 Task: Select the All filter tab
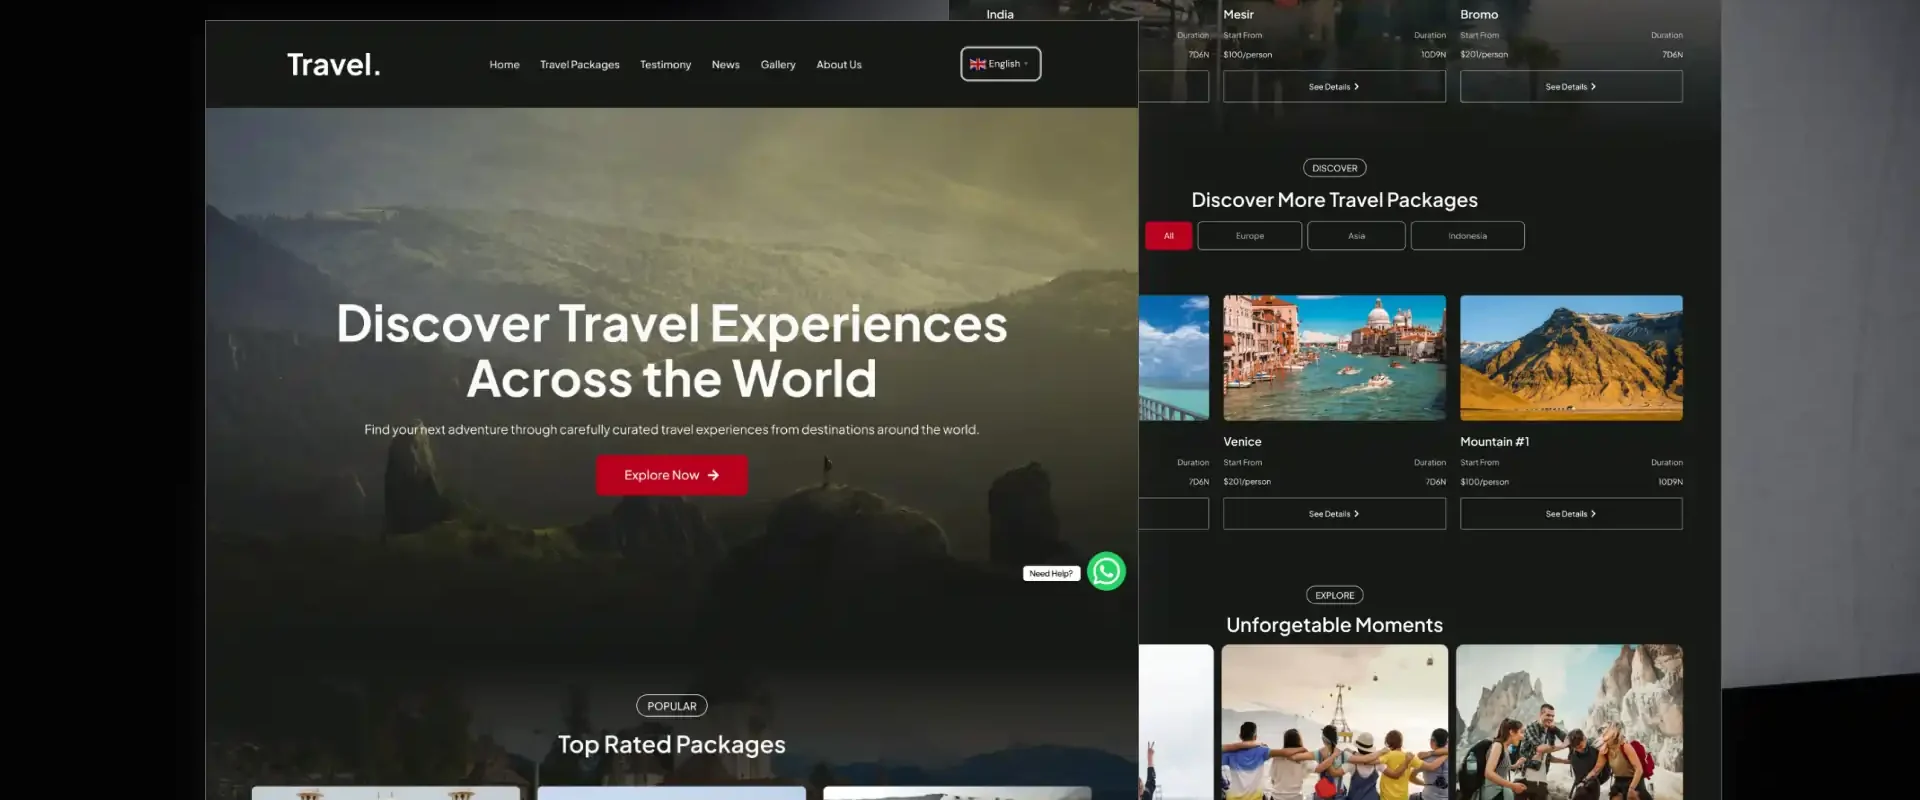pyautogui.click(x=1168, y=236)
